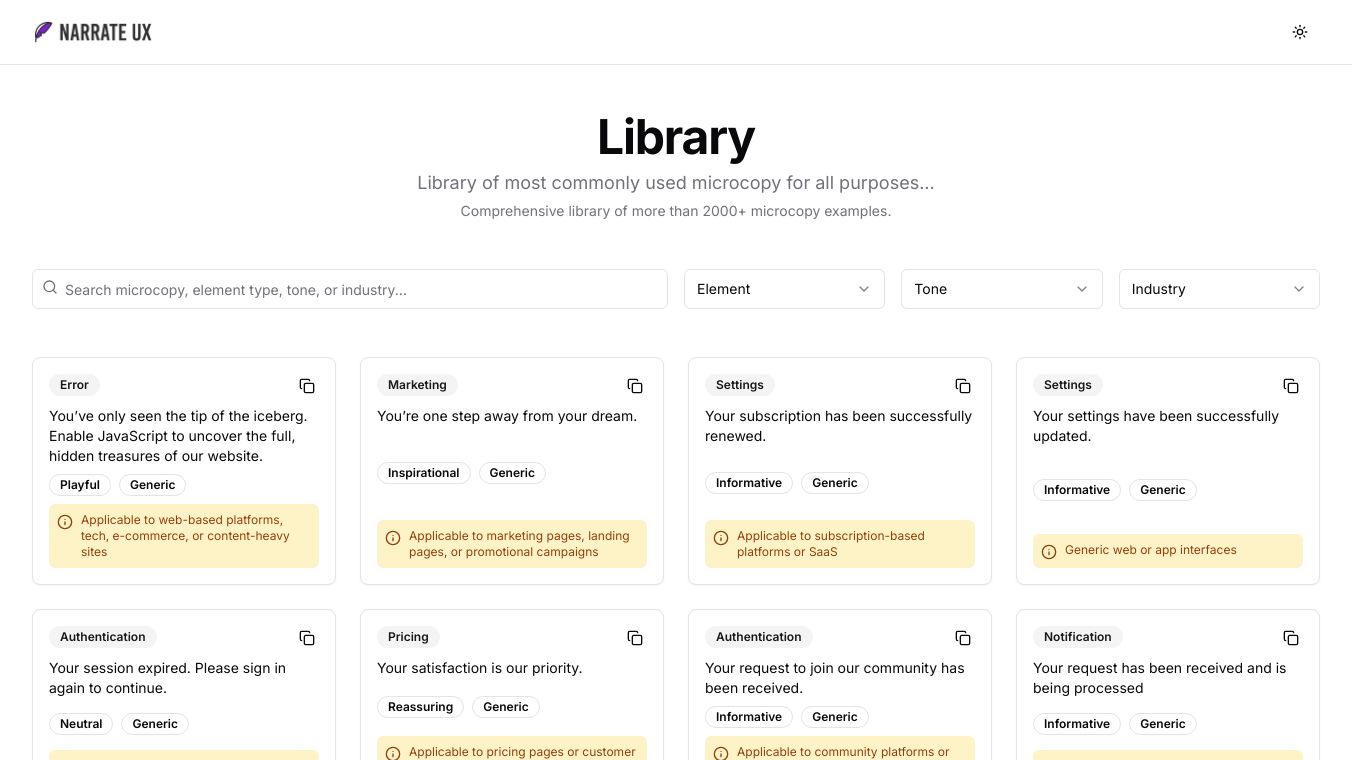Click the Playful tone tag
Image resolution: width=1352 pixels, height=760 pixels.
click(80, 485)
